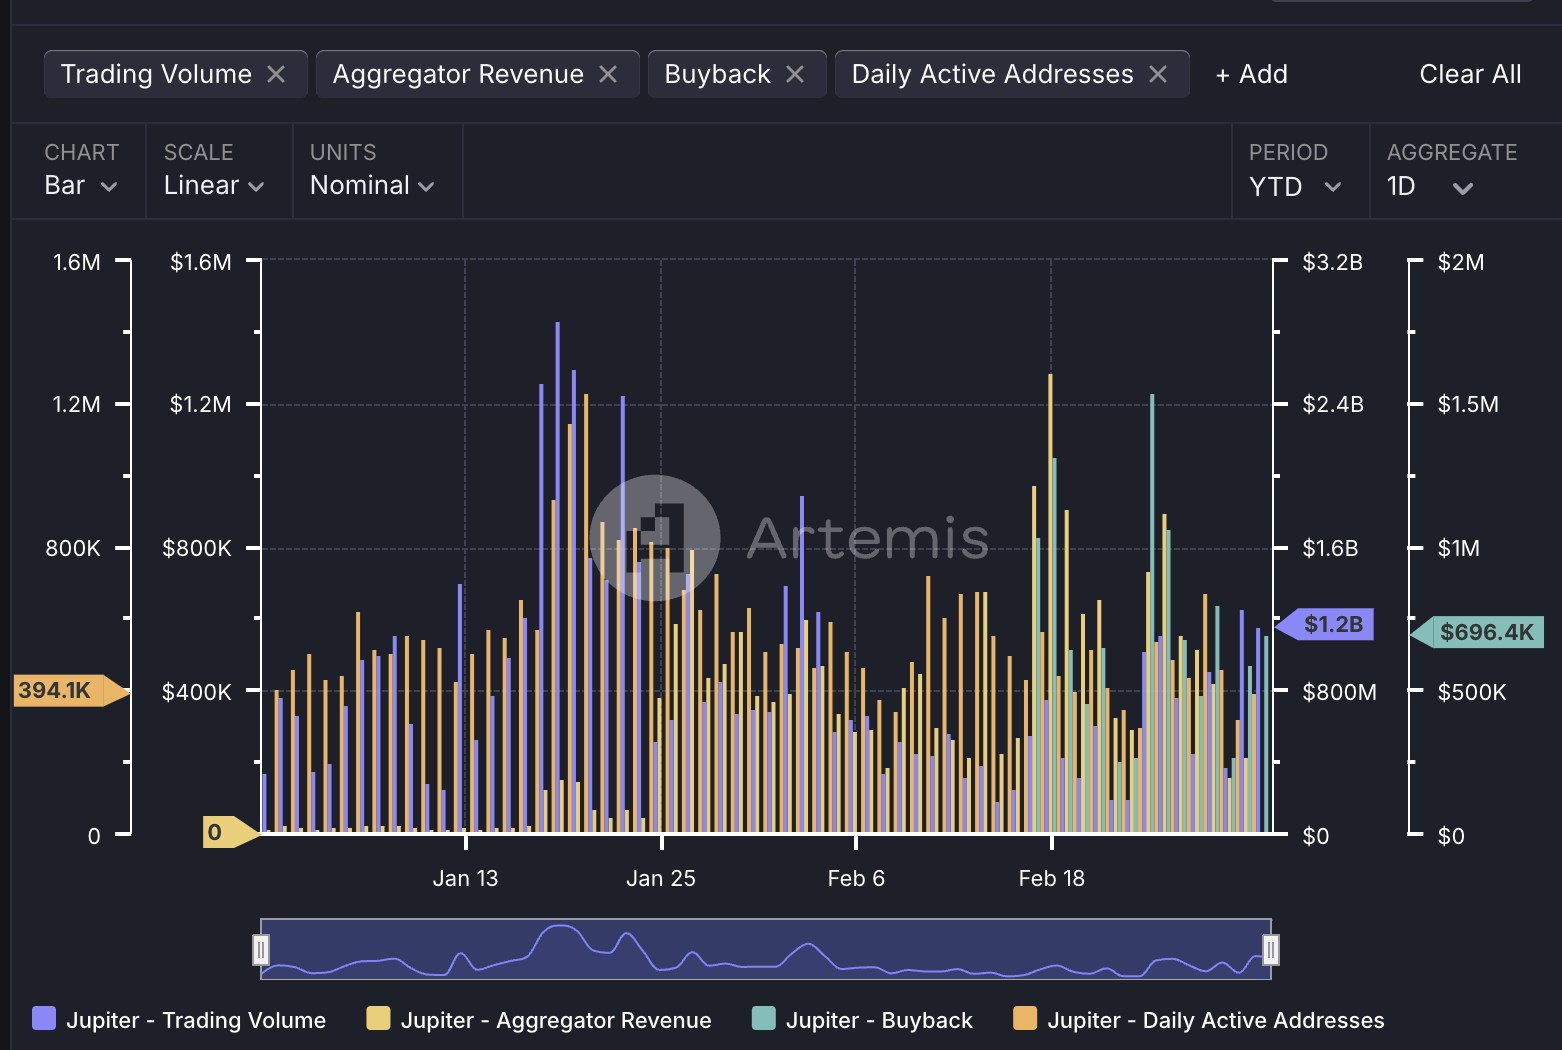Image resolution: width=1562 pixels, height=1050 pixels.
Task: Remove Daily Active Addresses with its X
Action: pyautogui.click(x=1158, y=75)
